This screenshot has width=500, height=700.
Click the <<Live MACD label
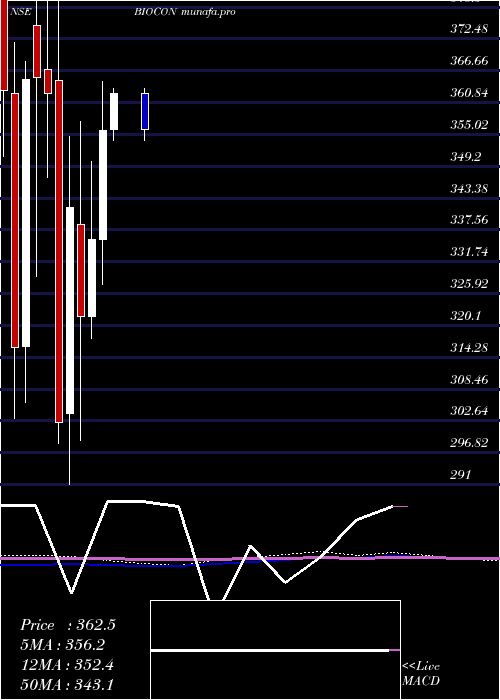[x=421, y=674]
